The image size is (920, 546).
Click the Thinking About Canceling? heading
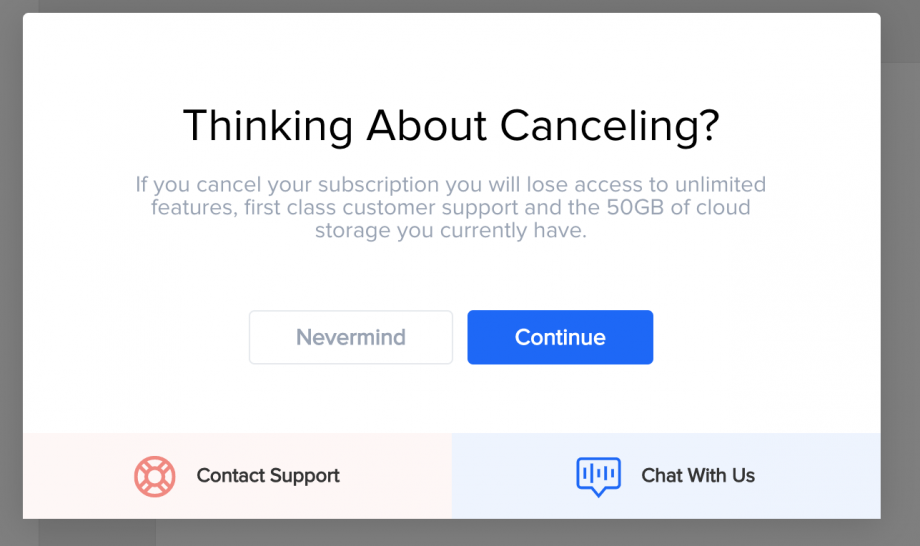click(x=451, y=127)
